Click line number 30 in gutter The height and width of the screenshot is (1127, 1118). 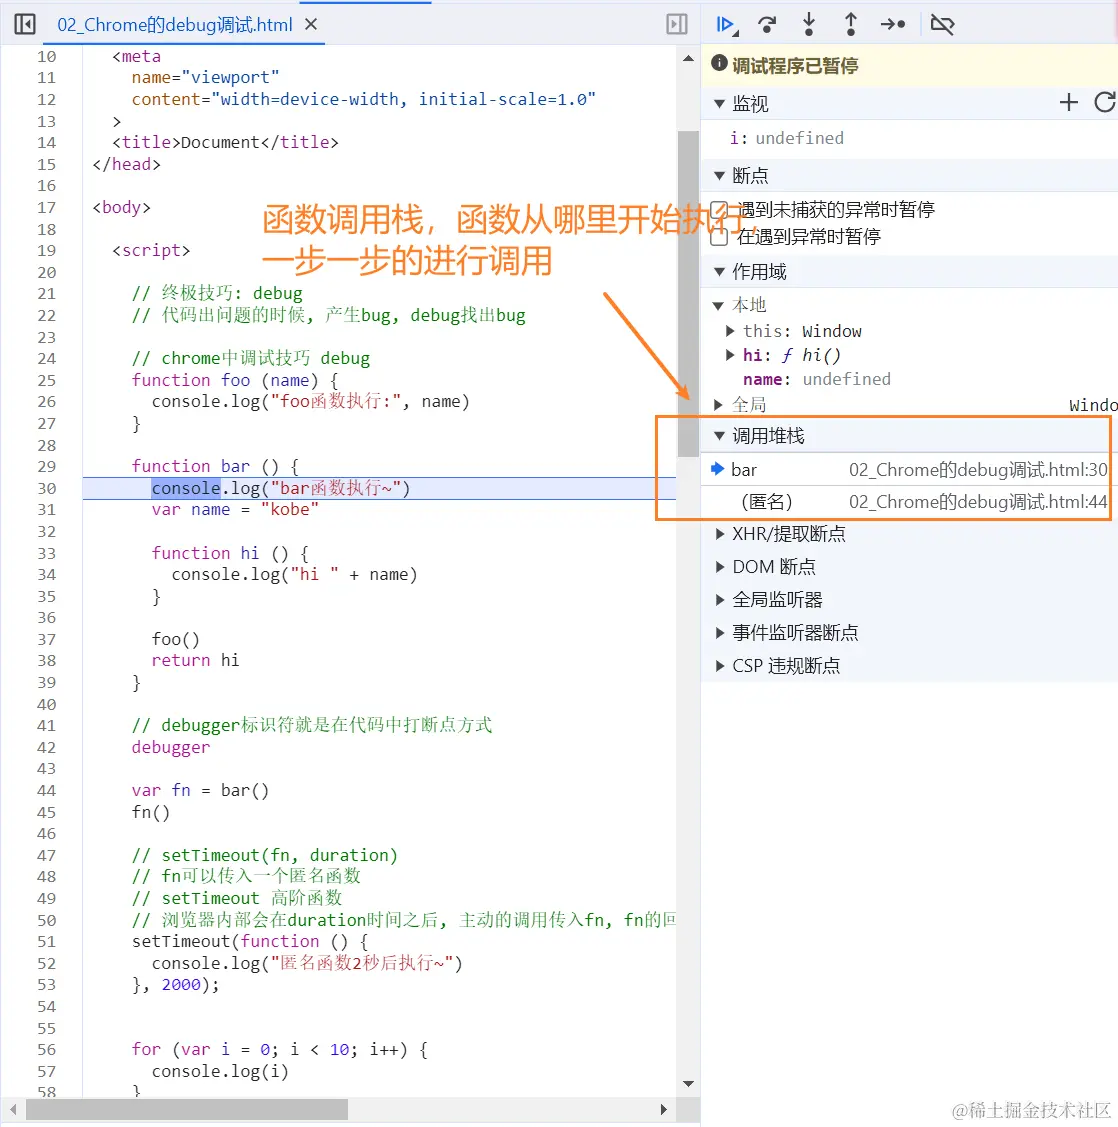(x=47, y=489)
